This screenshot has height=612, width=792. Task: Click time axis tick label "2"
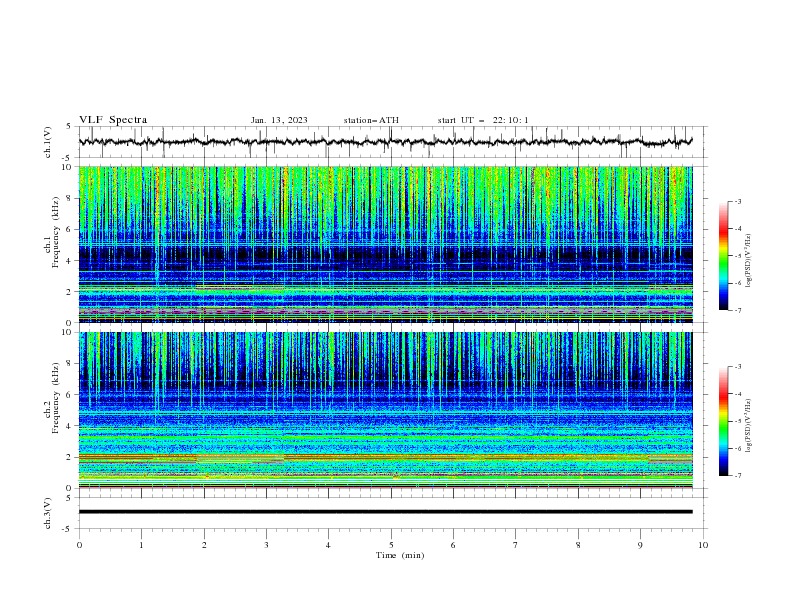pyautogui.click(x=204, y=545)
